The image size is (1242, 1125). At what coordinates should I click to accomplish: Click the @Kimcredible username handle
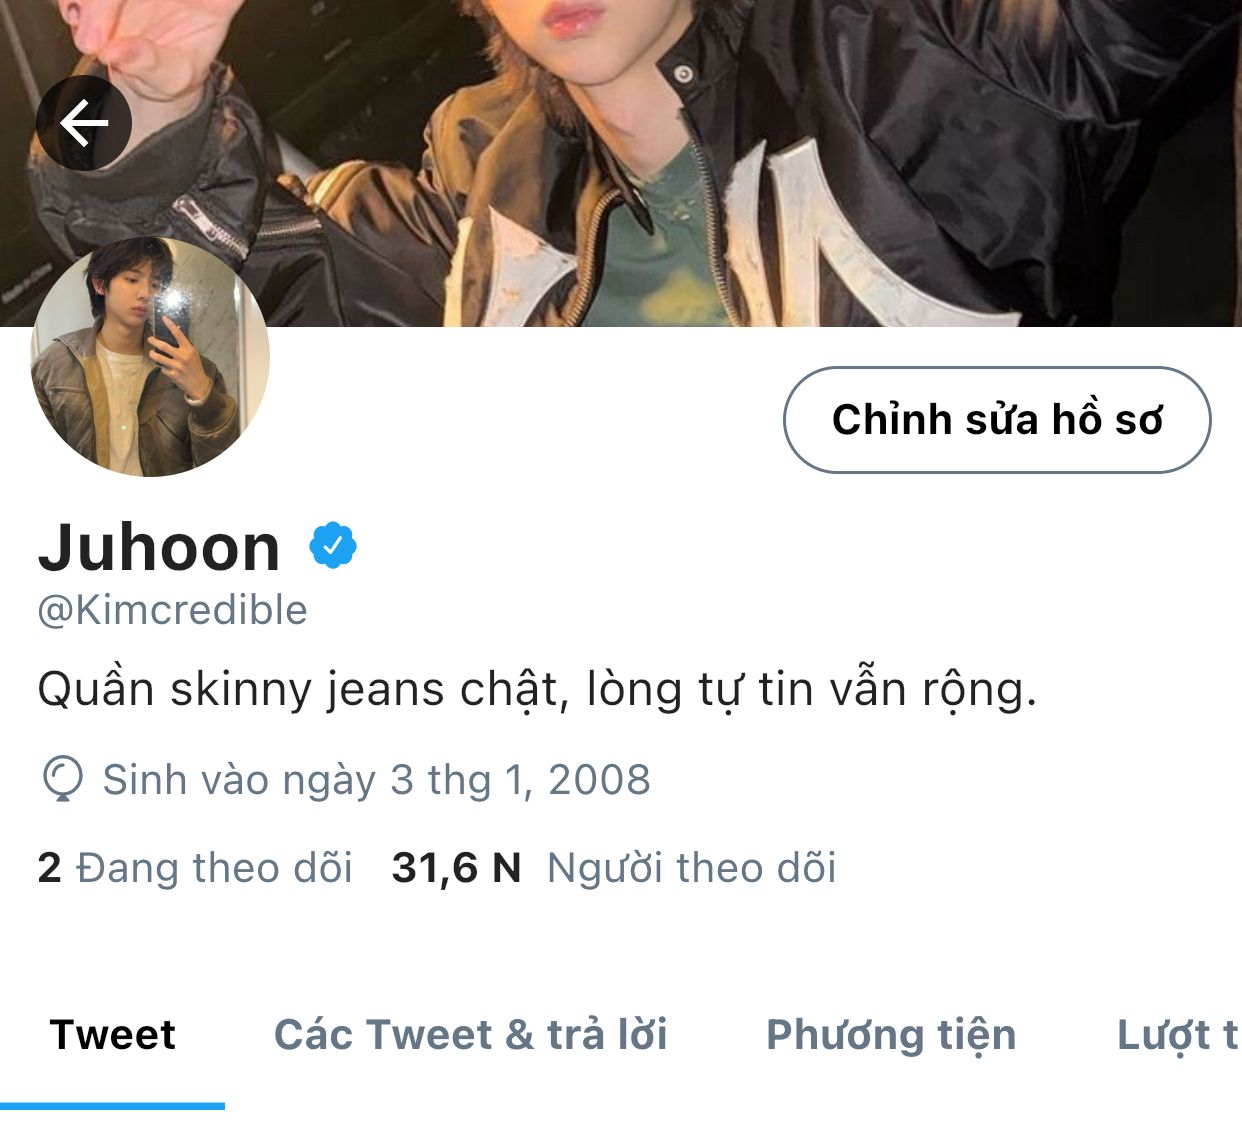click(172, 610)
